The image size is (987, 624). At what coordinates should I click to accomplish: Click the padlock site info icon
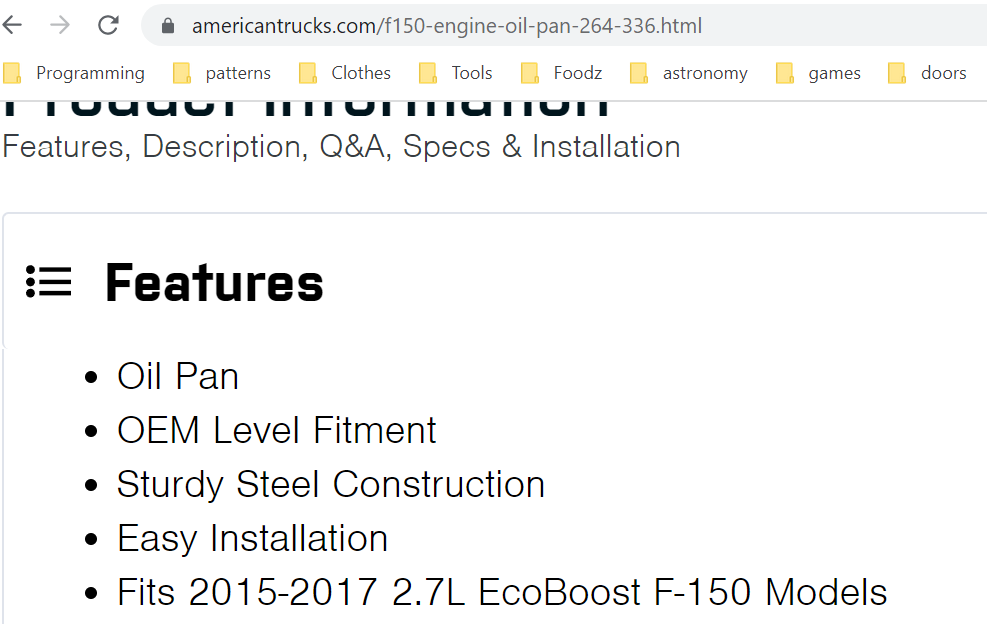pyautogui.click(x=167, y=26)
